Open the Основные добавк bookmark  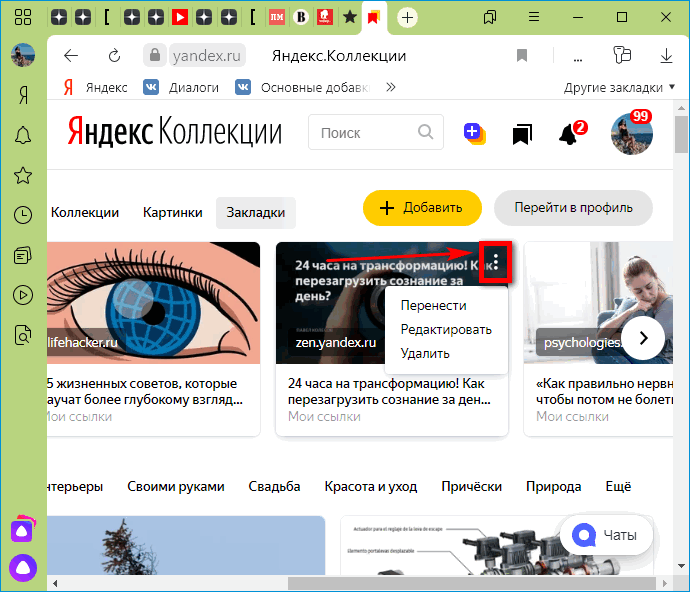tap(303, 88)
